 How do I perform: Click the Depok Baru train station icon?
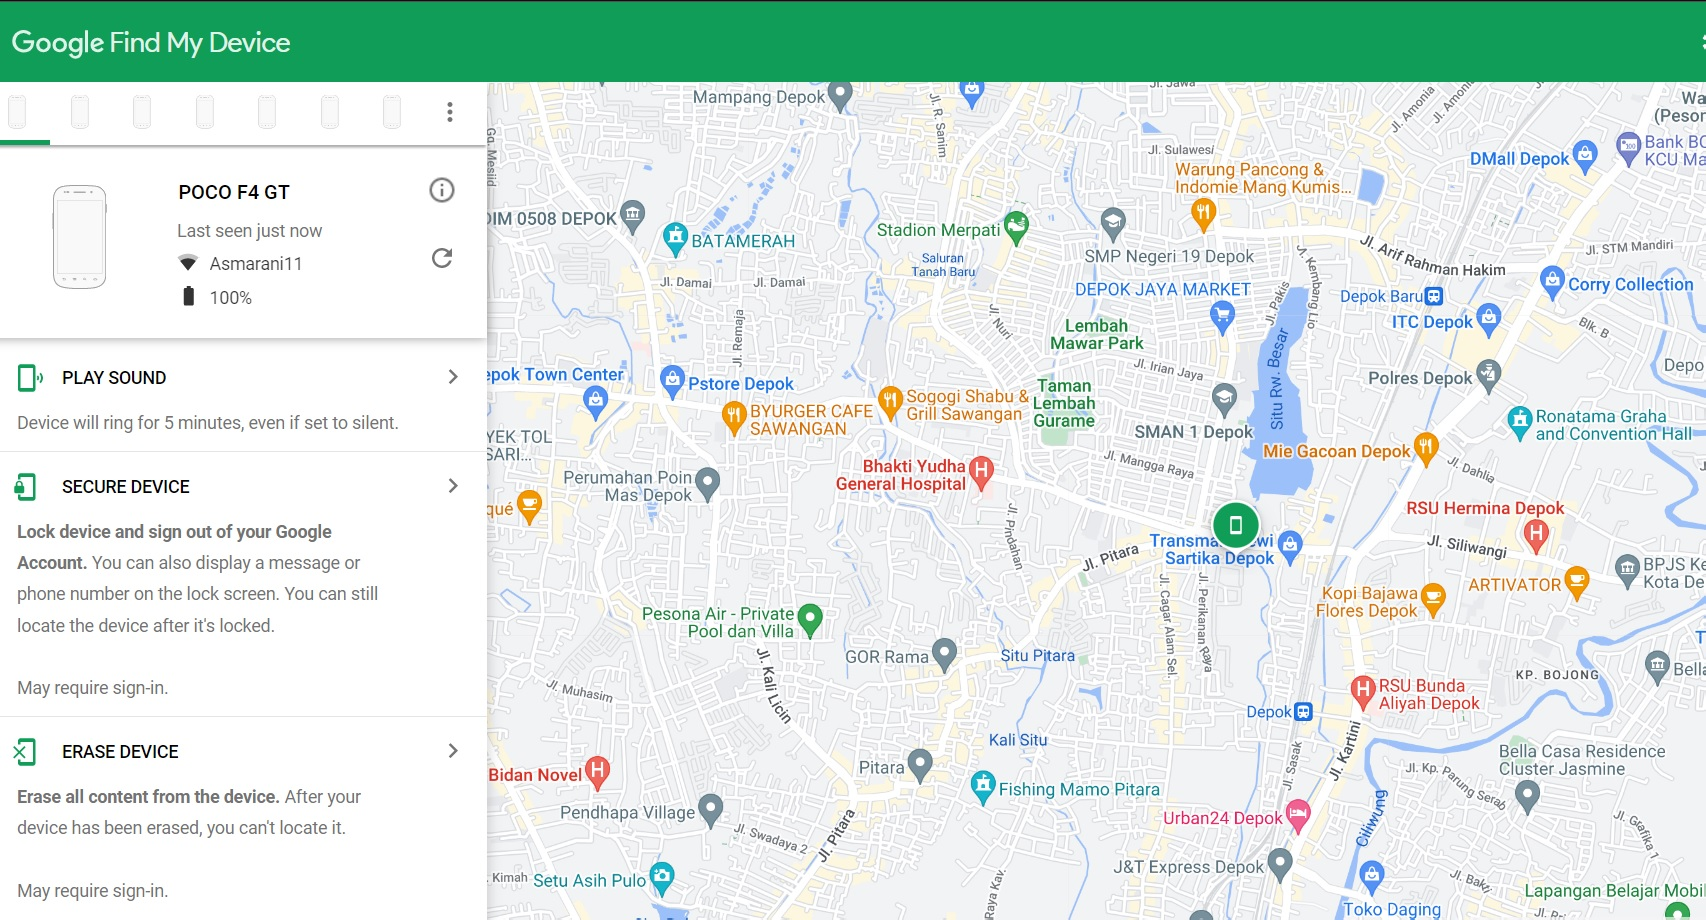tap(1434, 296)
